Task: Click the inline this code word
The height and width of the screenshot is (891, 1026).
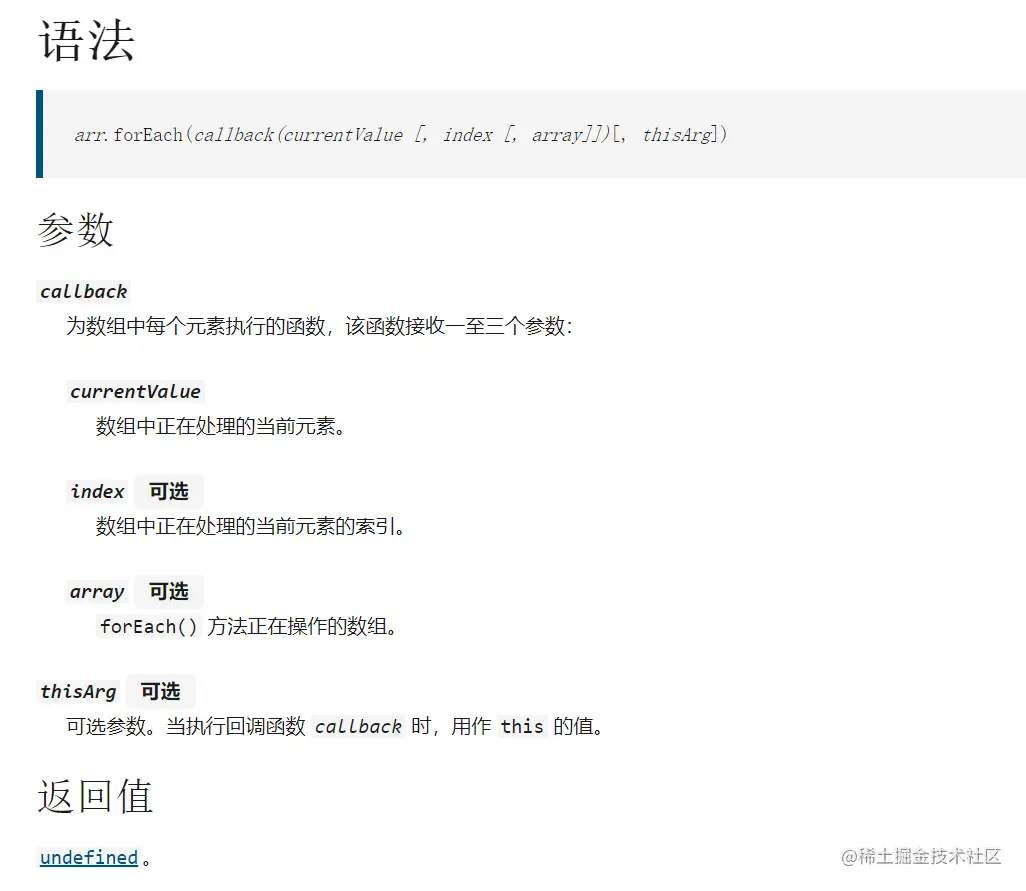Action: (x=522, y=727)
